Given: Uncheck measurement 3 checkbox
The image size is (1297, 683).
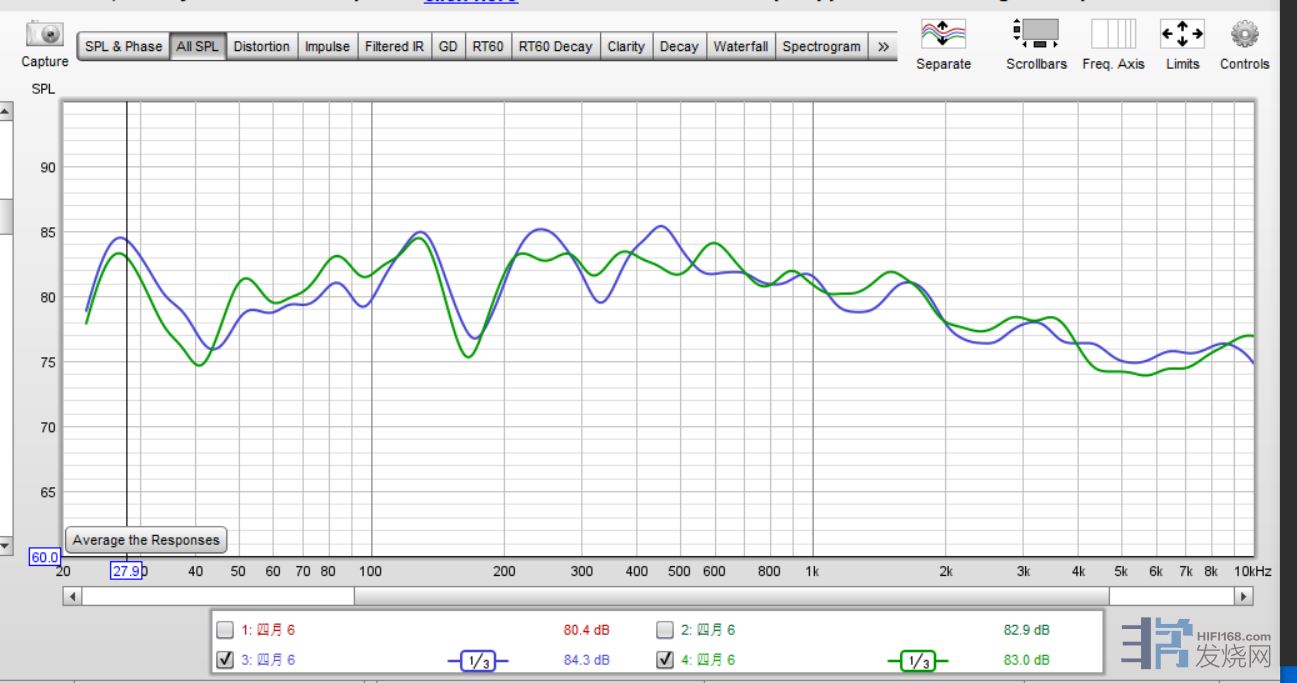Looking at the screenshot, I should coord(225,660).
